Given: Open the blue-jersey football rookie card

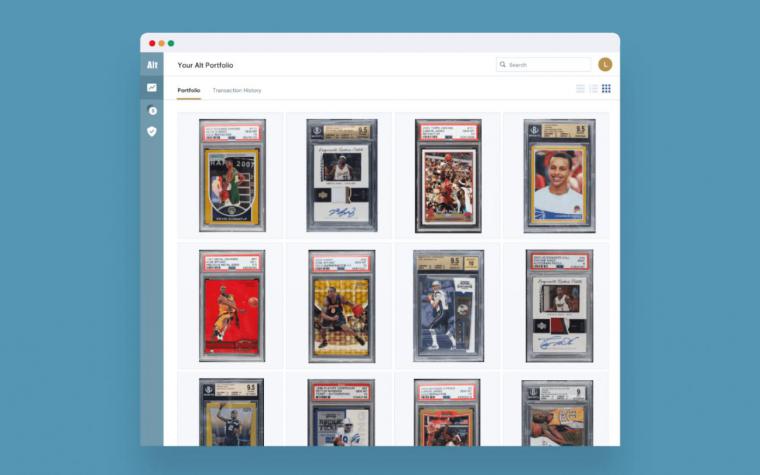Looking at the screenshot, I should point(341,413).
